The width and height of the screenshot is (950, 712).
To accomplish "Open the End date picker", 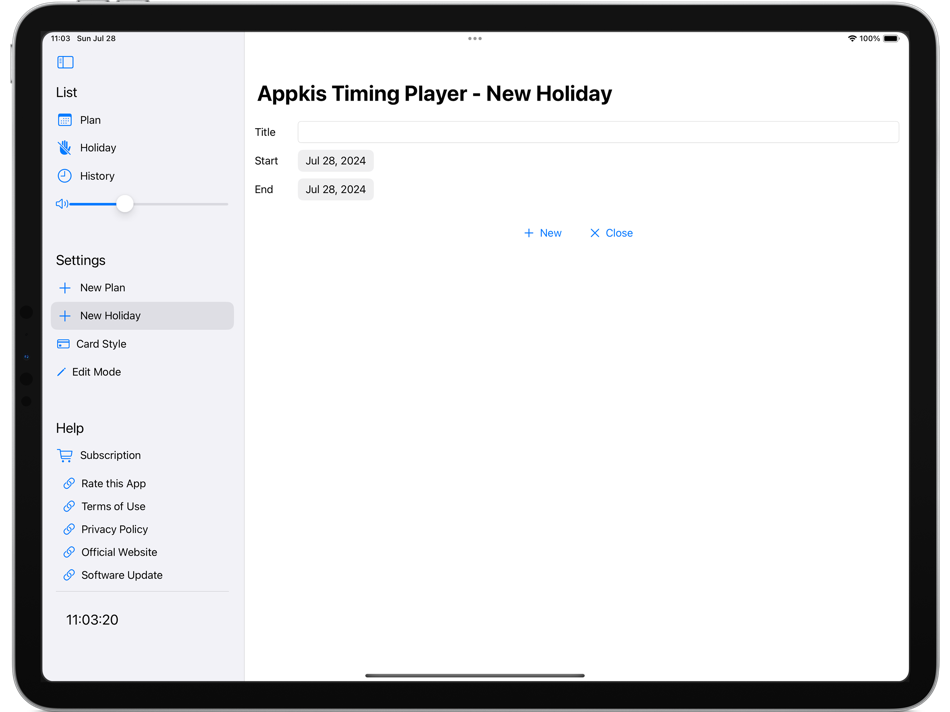I will [x=336, y=190].
